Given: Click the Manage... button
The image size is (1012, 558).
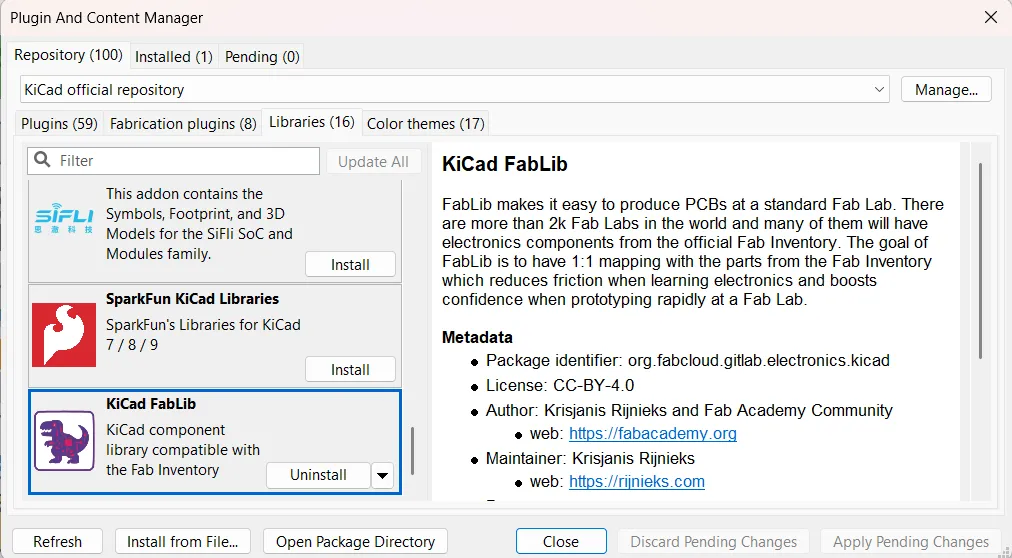Looking at the screenshot, I should 946,90.
